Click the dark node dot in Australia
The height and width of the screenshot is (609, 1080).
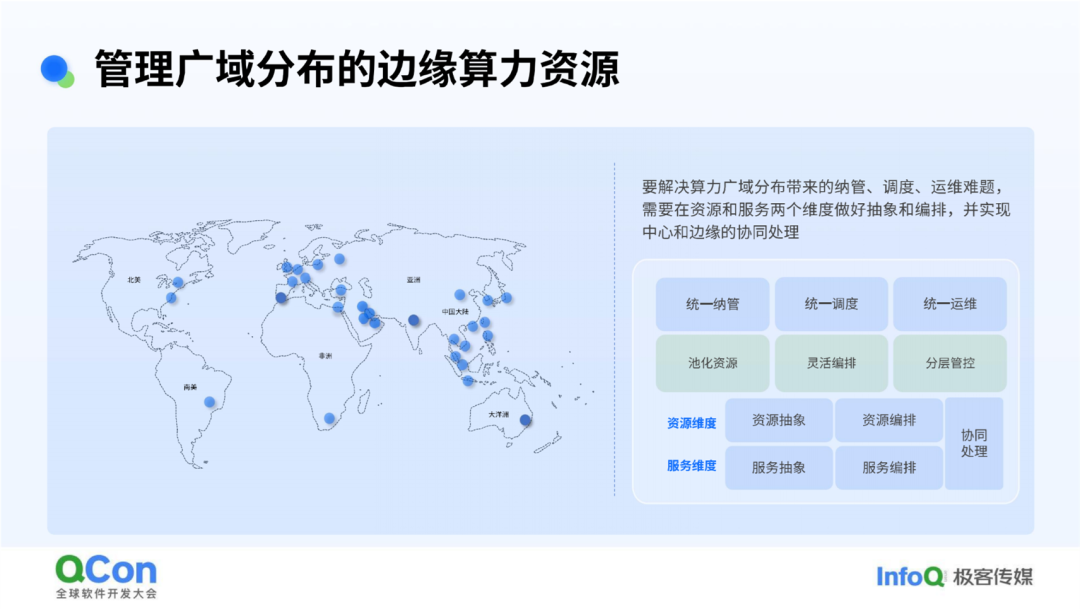click(x=525, y=420)
